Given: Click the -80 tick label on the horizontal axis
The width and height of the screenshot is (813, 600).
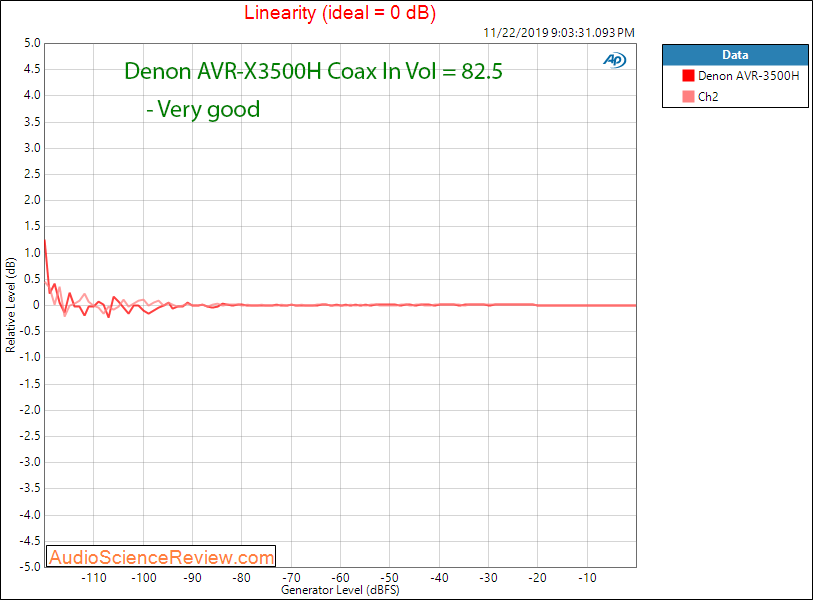Looking at the screenshot, I should pos(242,578).
